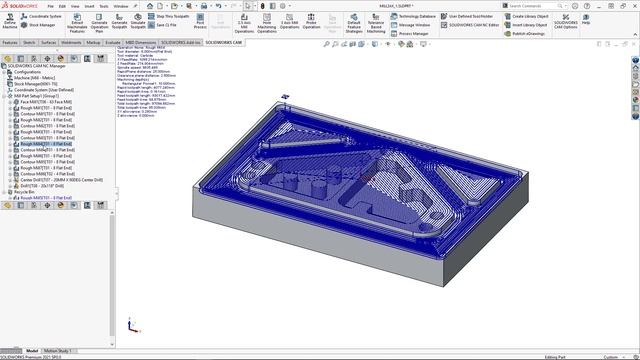640x360 pixels.
Task: Open the selection tool dropdown arrow
Action: click(x=255, y=6)
